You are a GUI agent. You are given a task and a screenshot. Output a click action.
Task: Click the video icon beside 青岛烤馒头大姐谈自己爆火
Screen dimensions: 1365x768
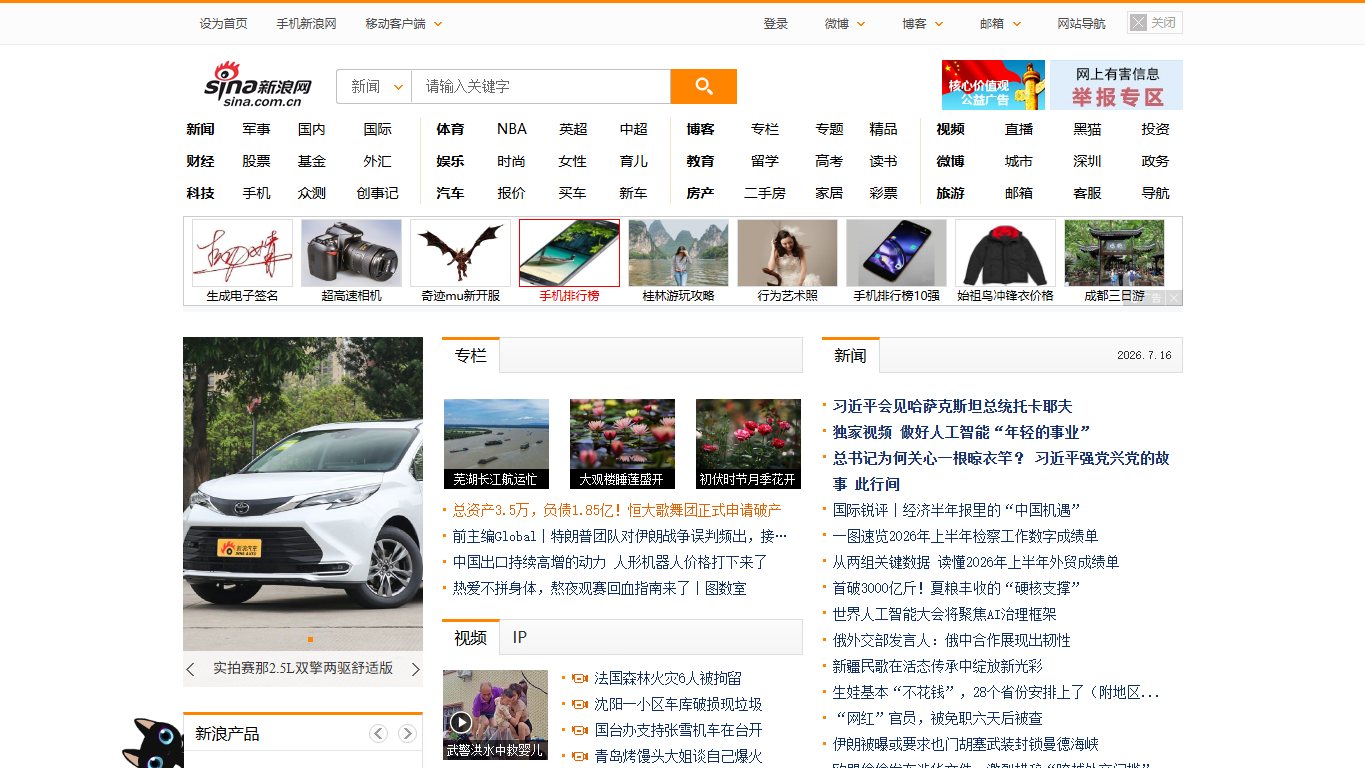point(579,757)
